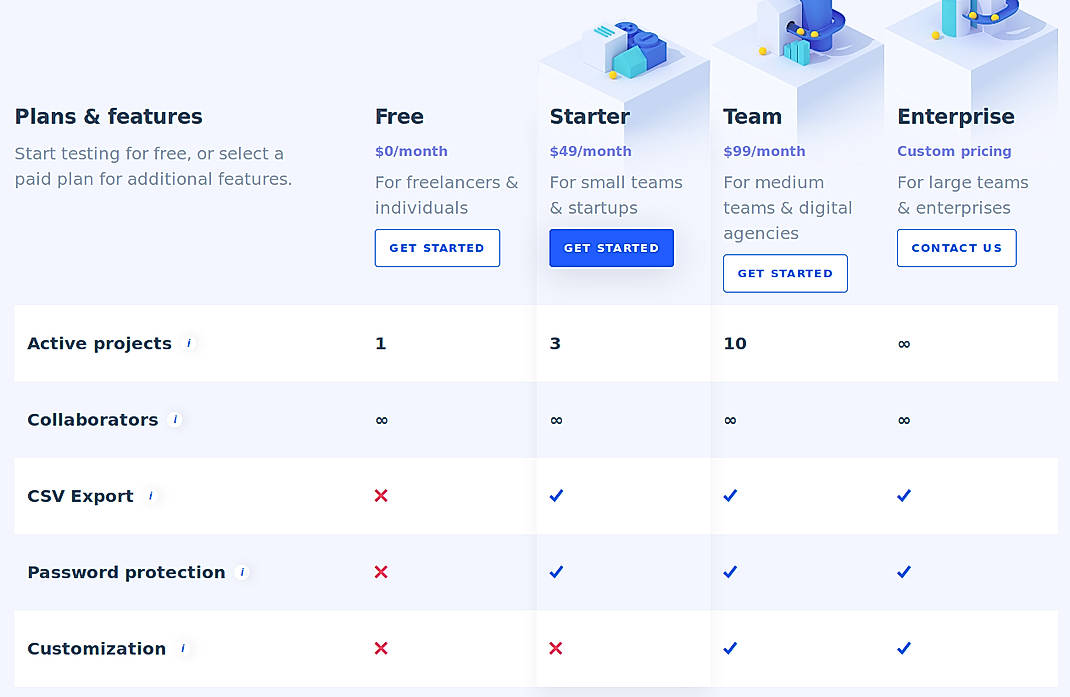Open the Password protection info tooltip
This screenshot has height=697, width=1070.
click(241, 572)
